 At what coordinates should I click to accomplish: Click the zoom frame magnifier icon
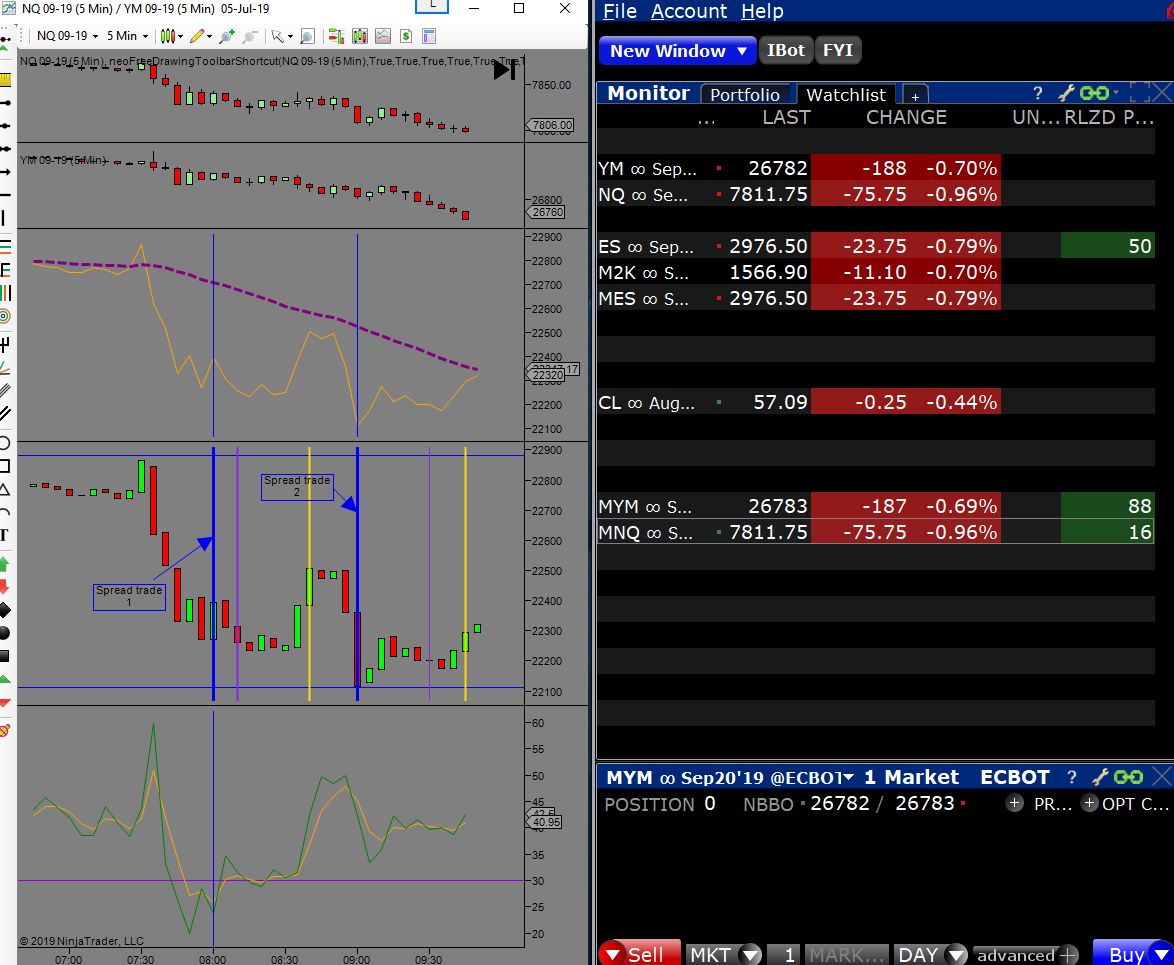coord(307,36)
